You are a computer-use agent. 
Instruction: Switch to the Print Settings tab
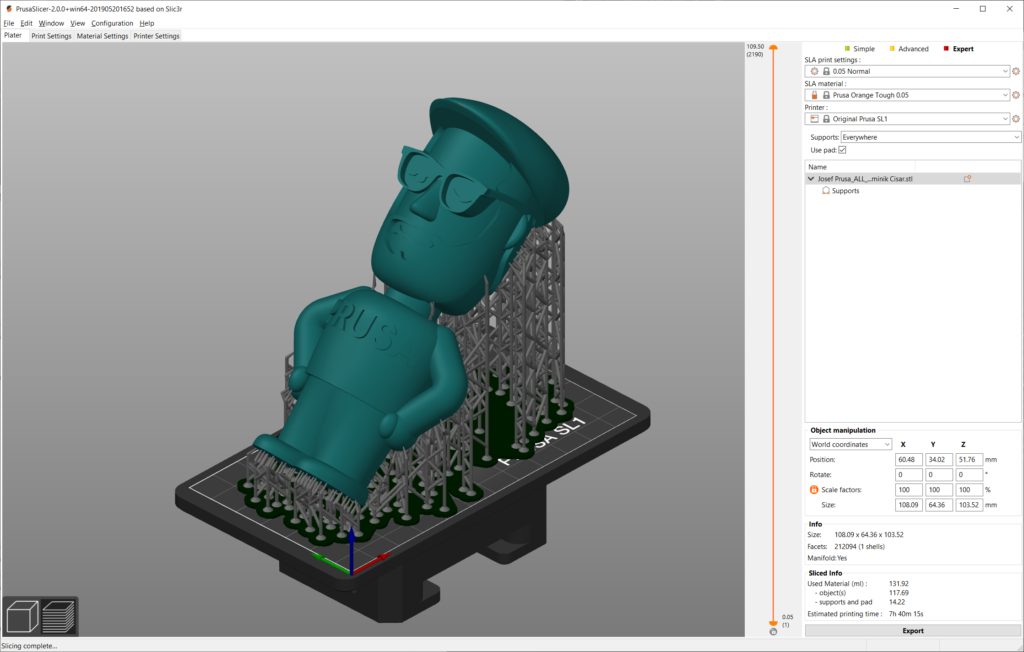pyautogui.click(x=51, y=36)
